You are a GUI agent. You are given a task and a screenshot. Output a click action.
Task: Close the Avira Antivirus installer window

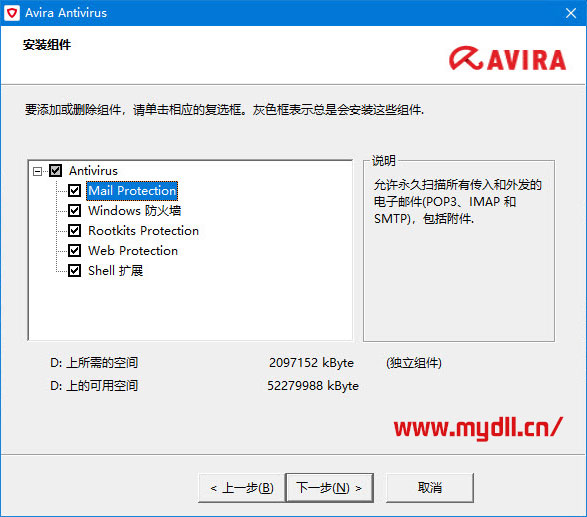571,13
